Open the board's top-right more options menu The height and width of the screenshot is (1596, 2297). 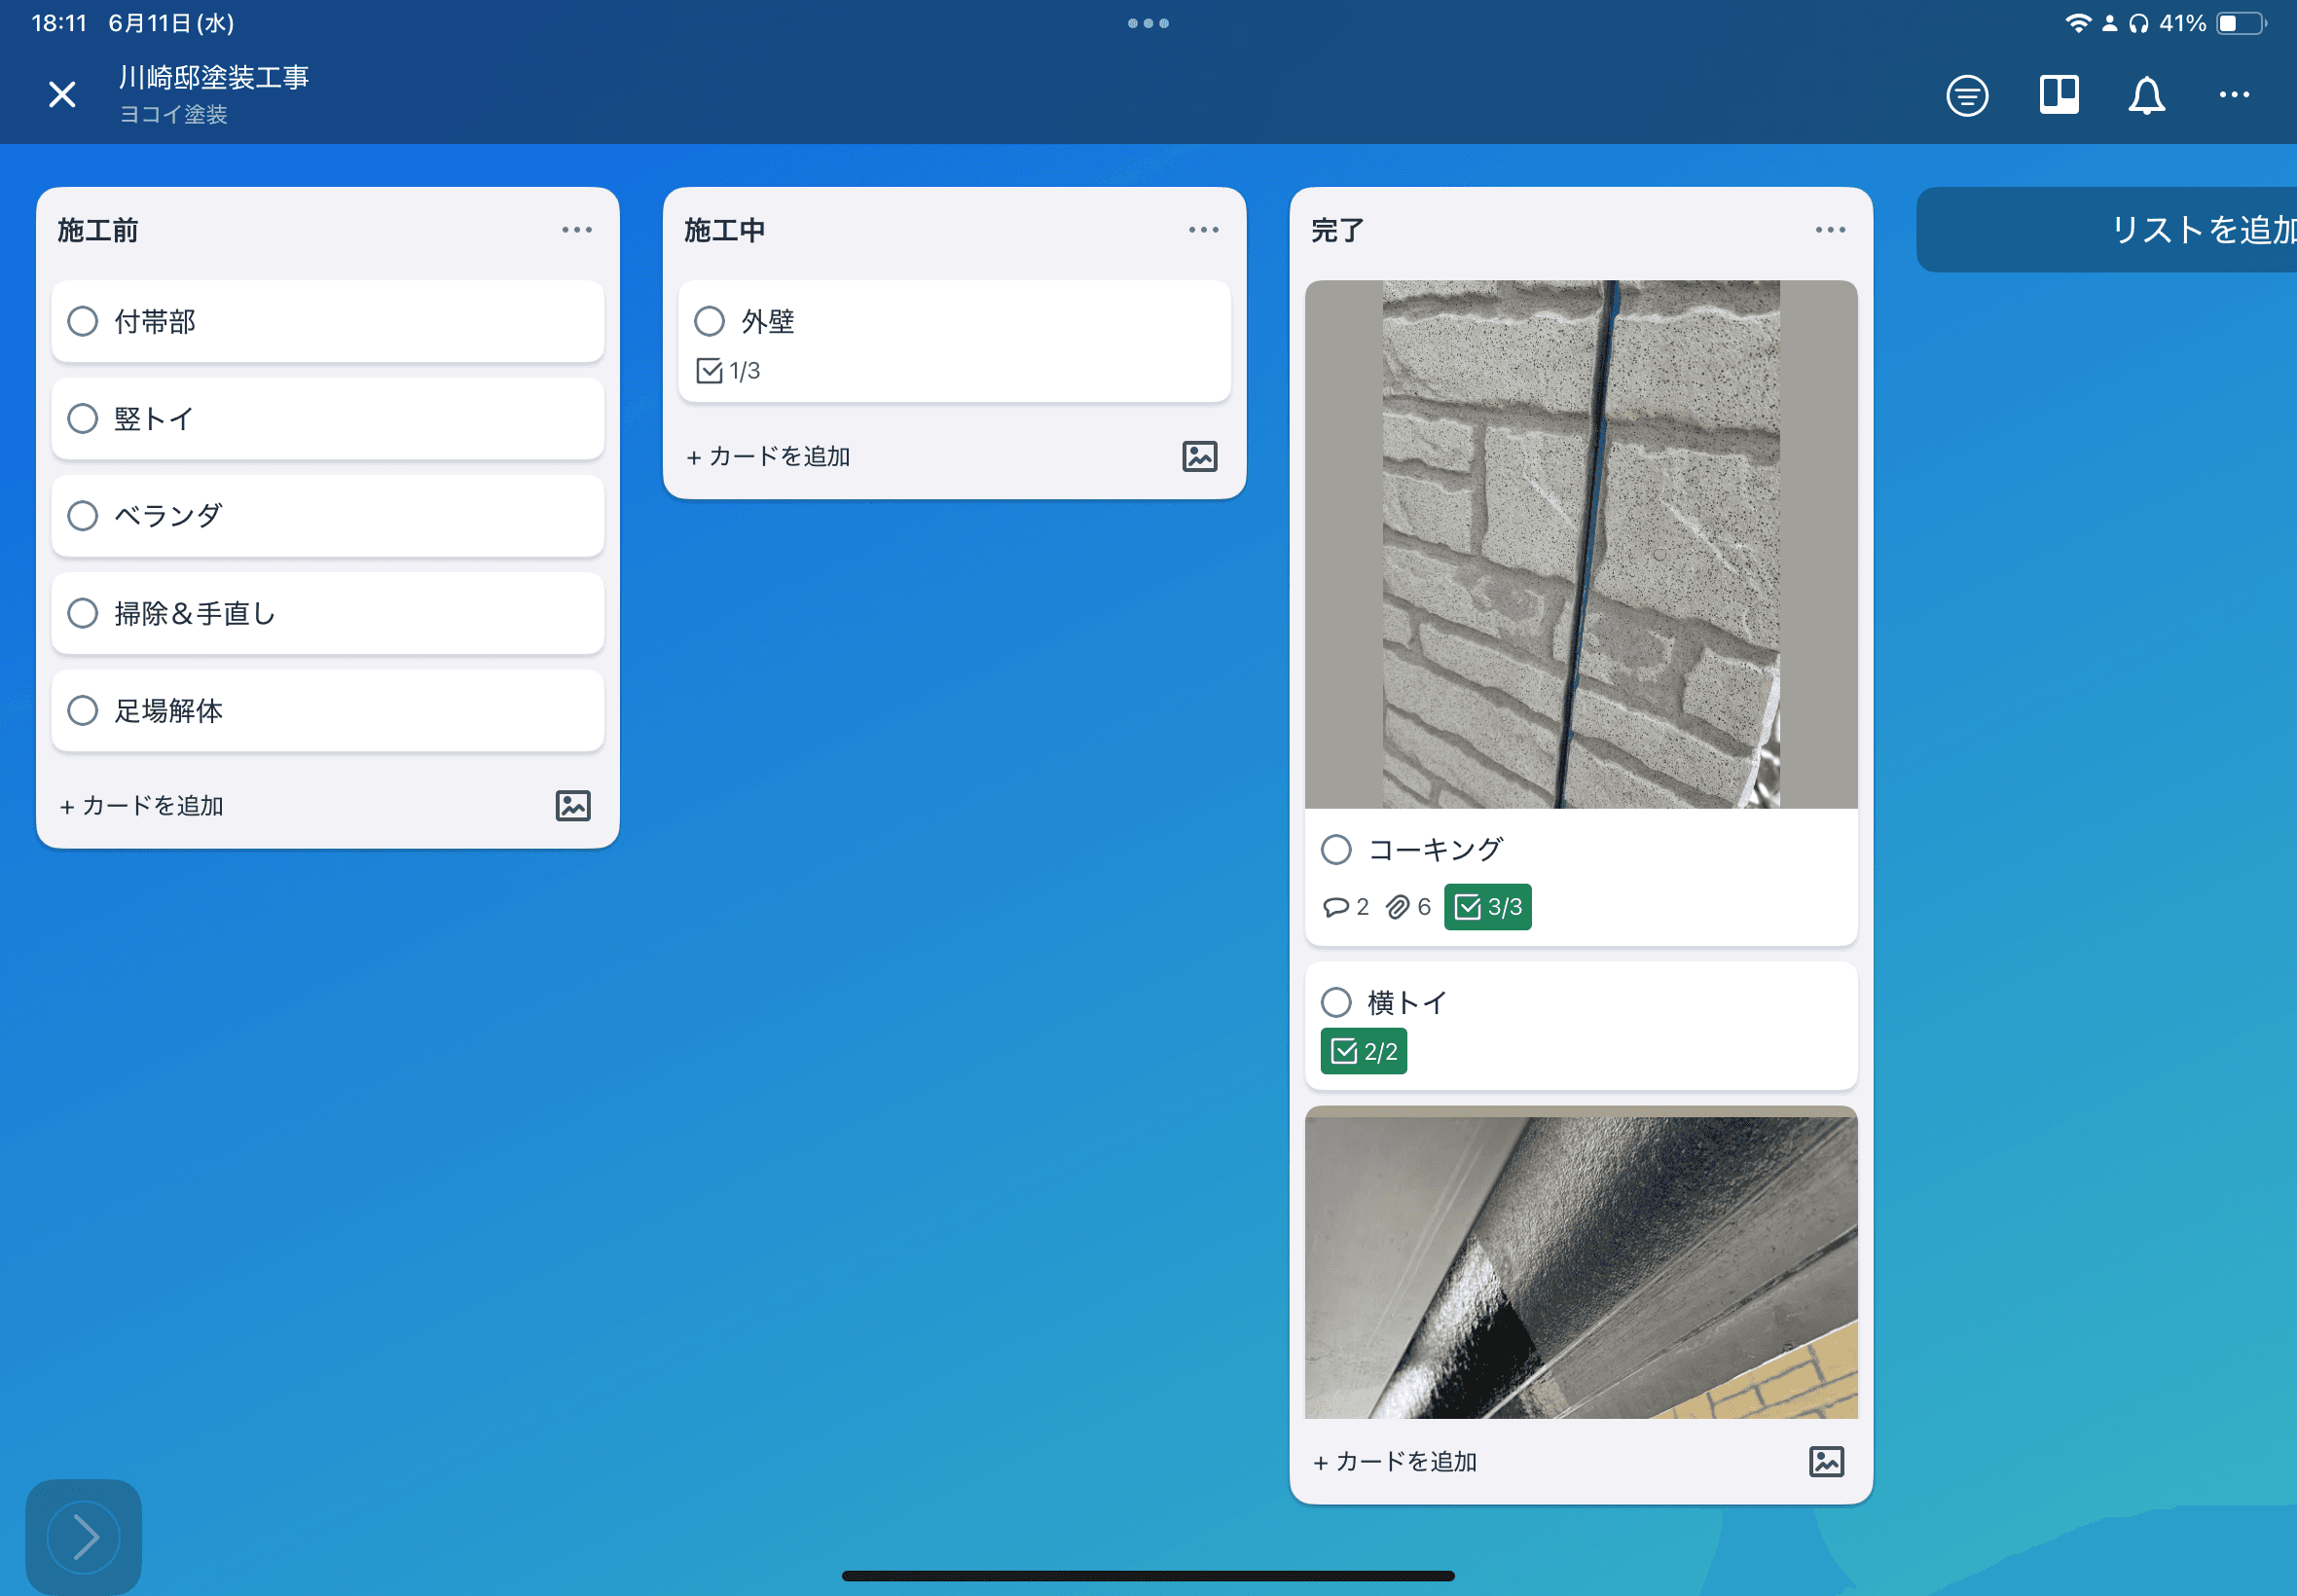click(2233, 96)
